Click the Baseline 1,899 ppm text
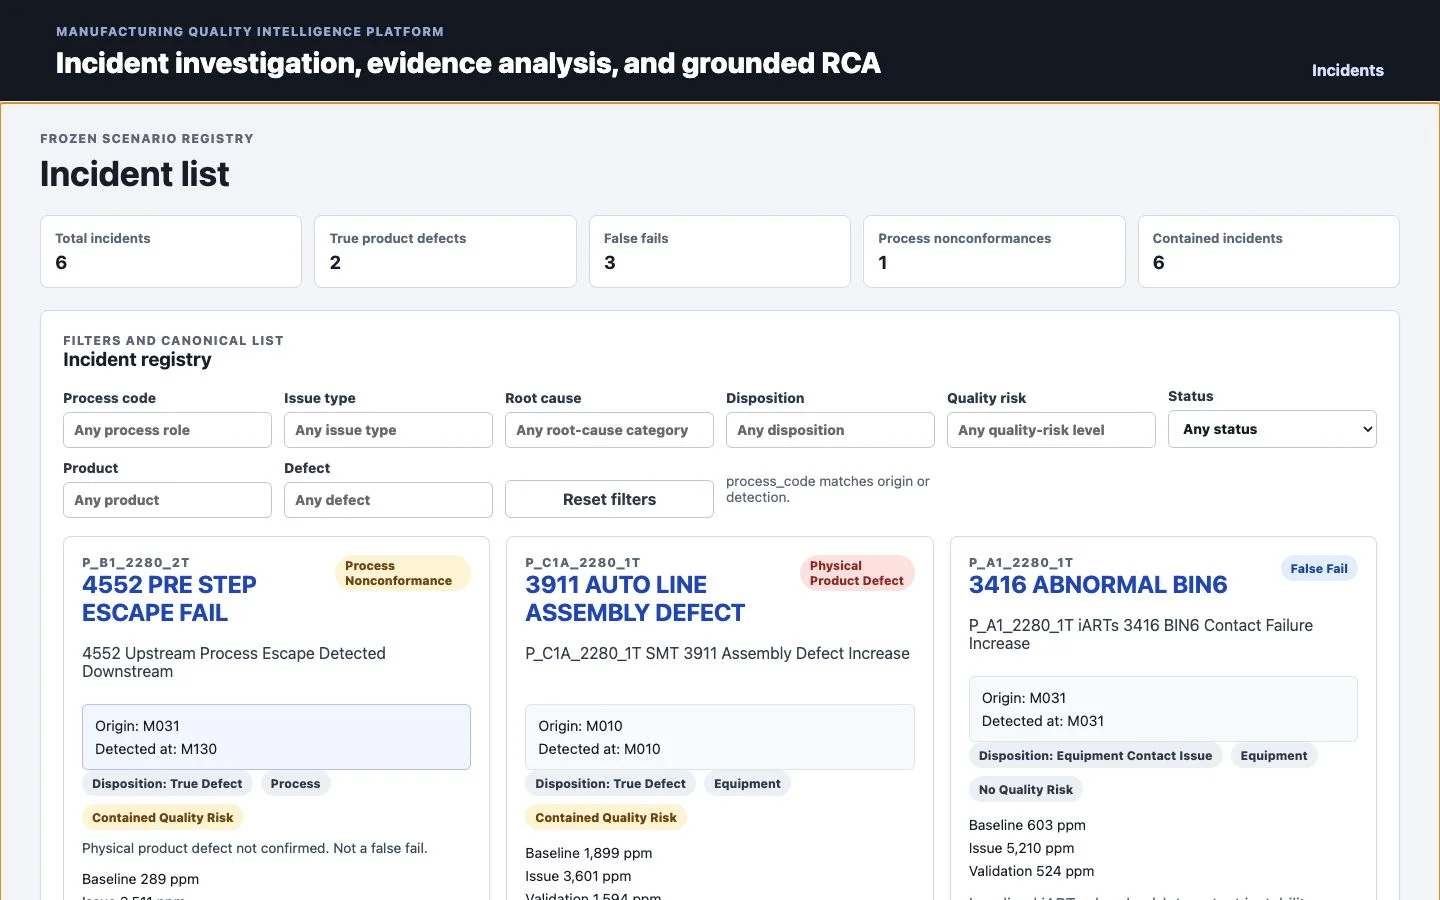The width and height of the screenshot is (1440, 900). click(x=589, y=853)
